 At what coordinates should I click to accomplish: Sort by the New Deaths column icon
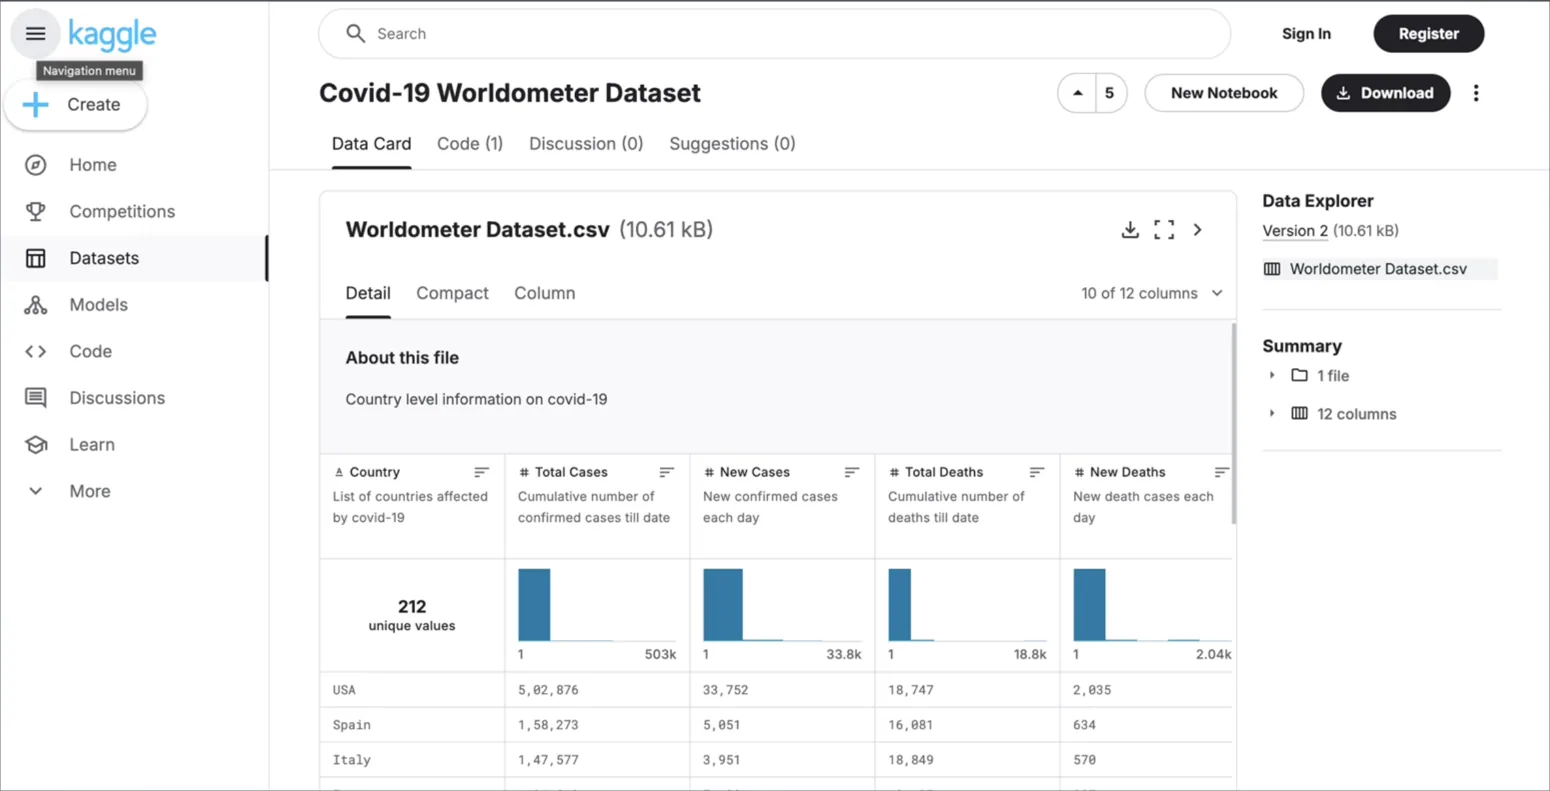click(1221, 472)
